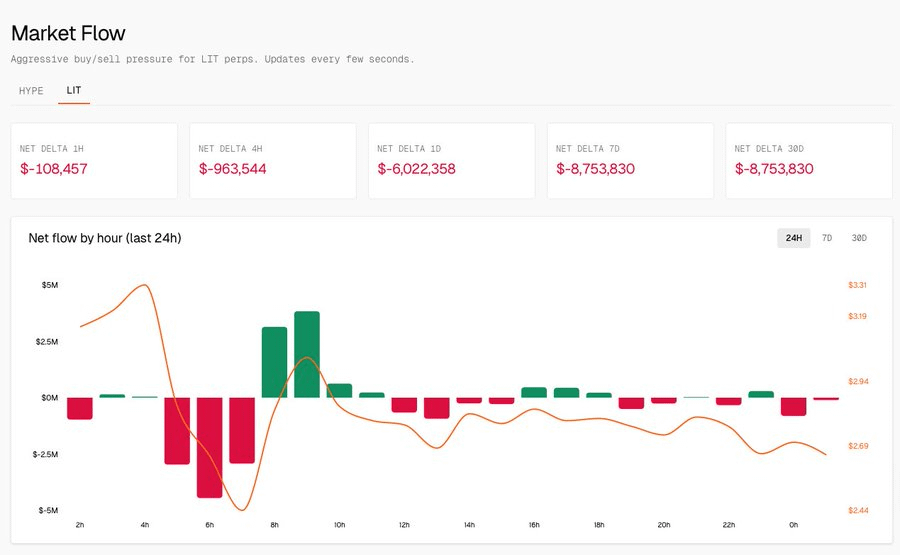
Task: Click the $3.31 price axis label
Action: [857, 285]
